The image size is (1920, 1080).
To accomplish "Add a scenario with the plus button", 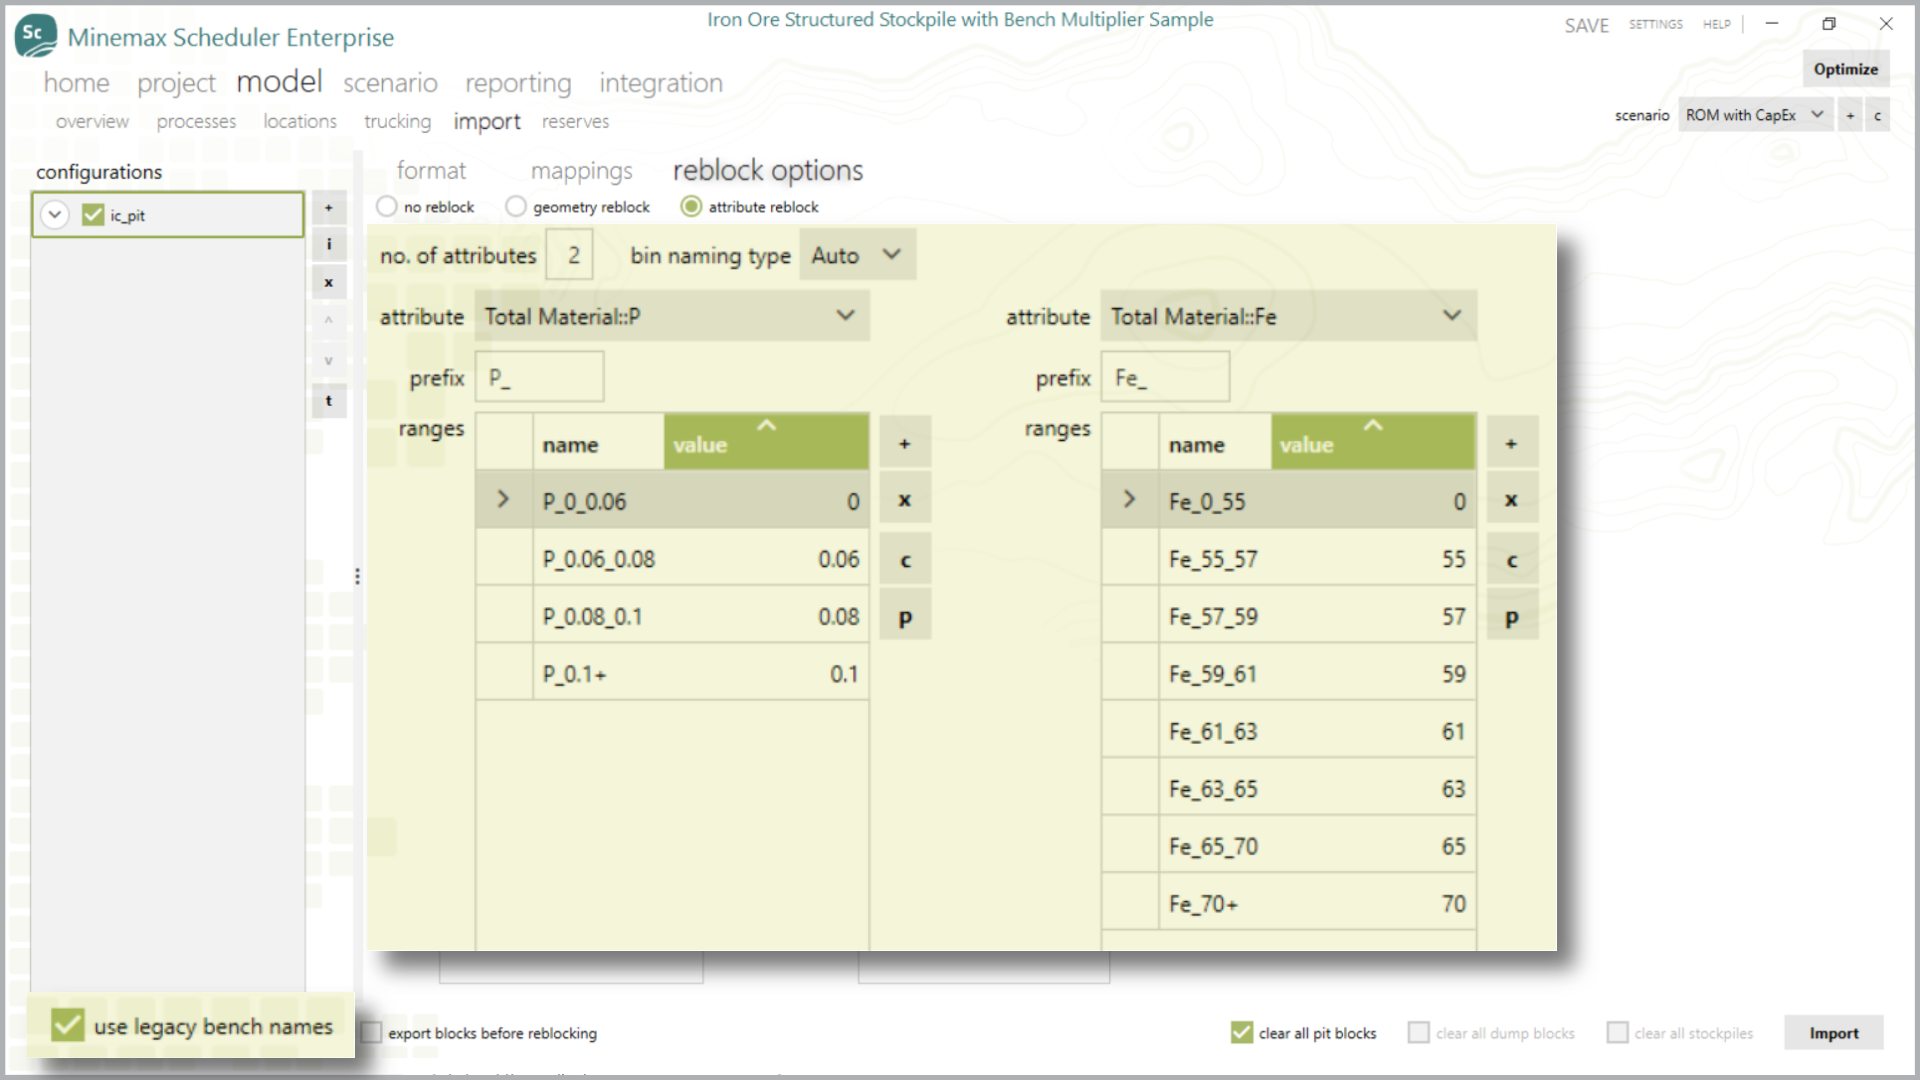I will (x=1850, y=116).
